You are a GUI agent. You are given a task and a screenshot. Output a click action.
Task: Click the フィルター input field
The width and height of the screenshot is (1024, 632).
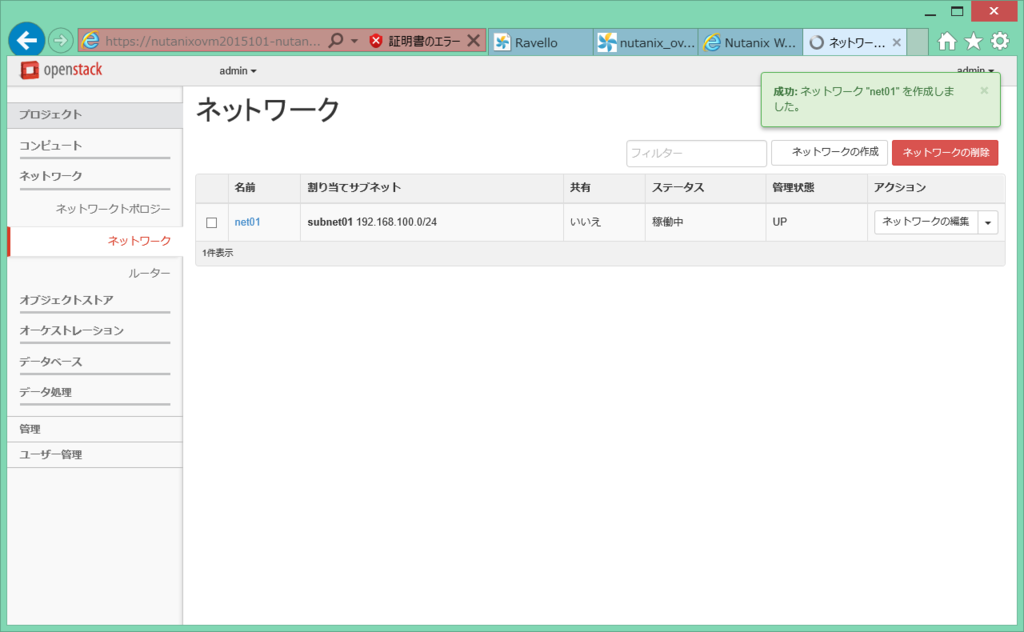point(696,153)
